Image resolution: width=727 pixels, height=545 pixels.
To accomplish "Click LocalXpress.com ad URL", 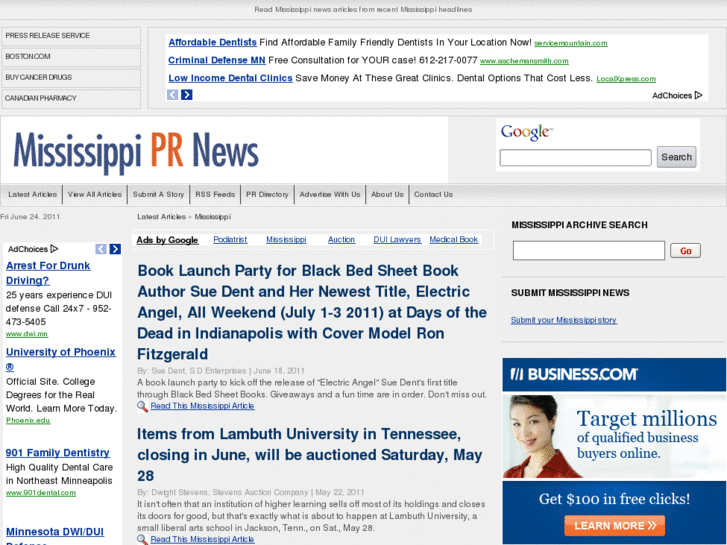I will pos(626,79).
